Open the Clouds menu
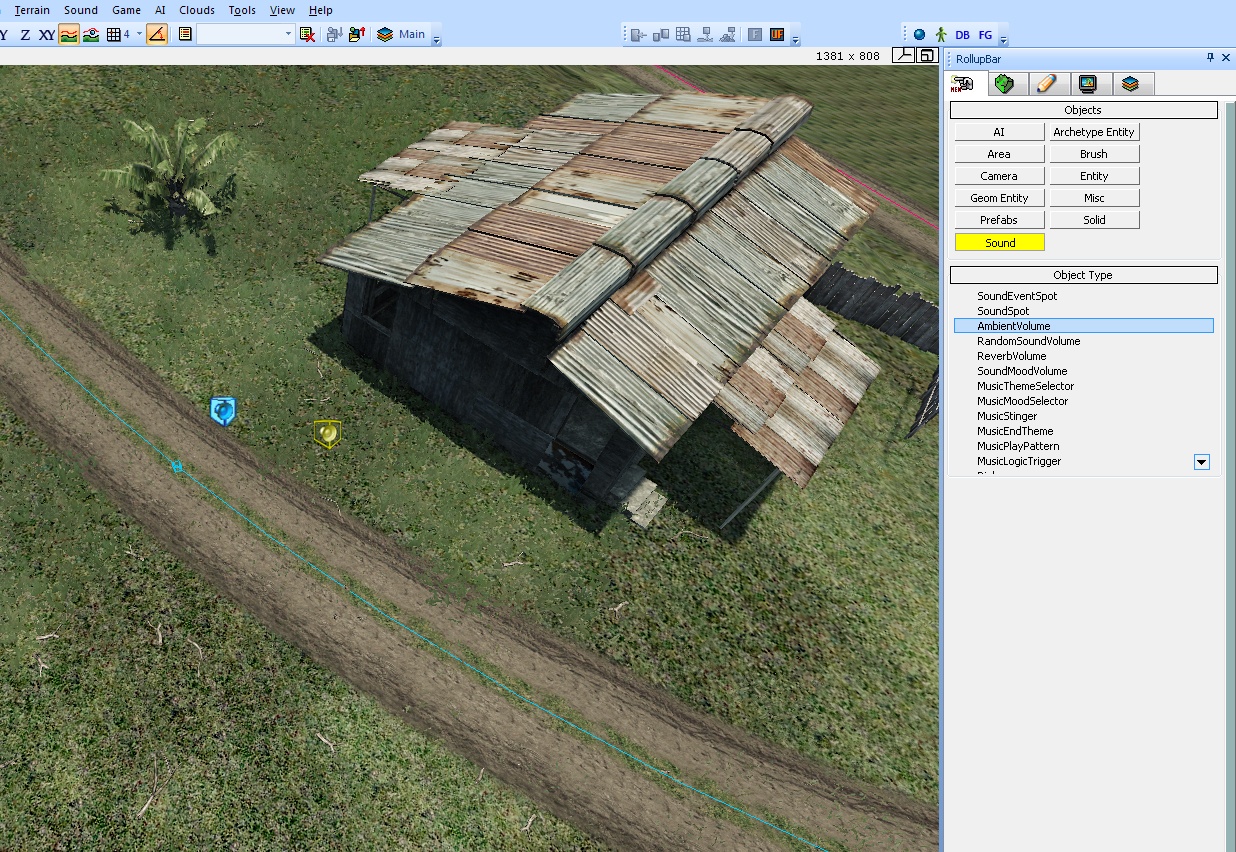This screenshot has height=852, width=1236. click(x=197, y=10)
